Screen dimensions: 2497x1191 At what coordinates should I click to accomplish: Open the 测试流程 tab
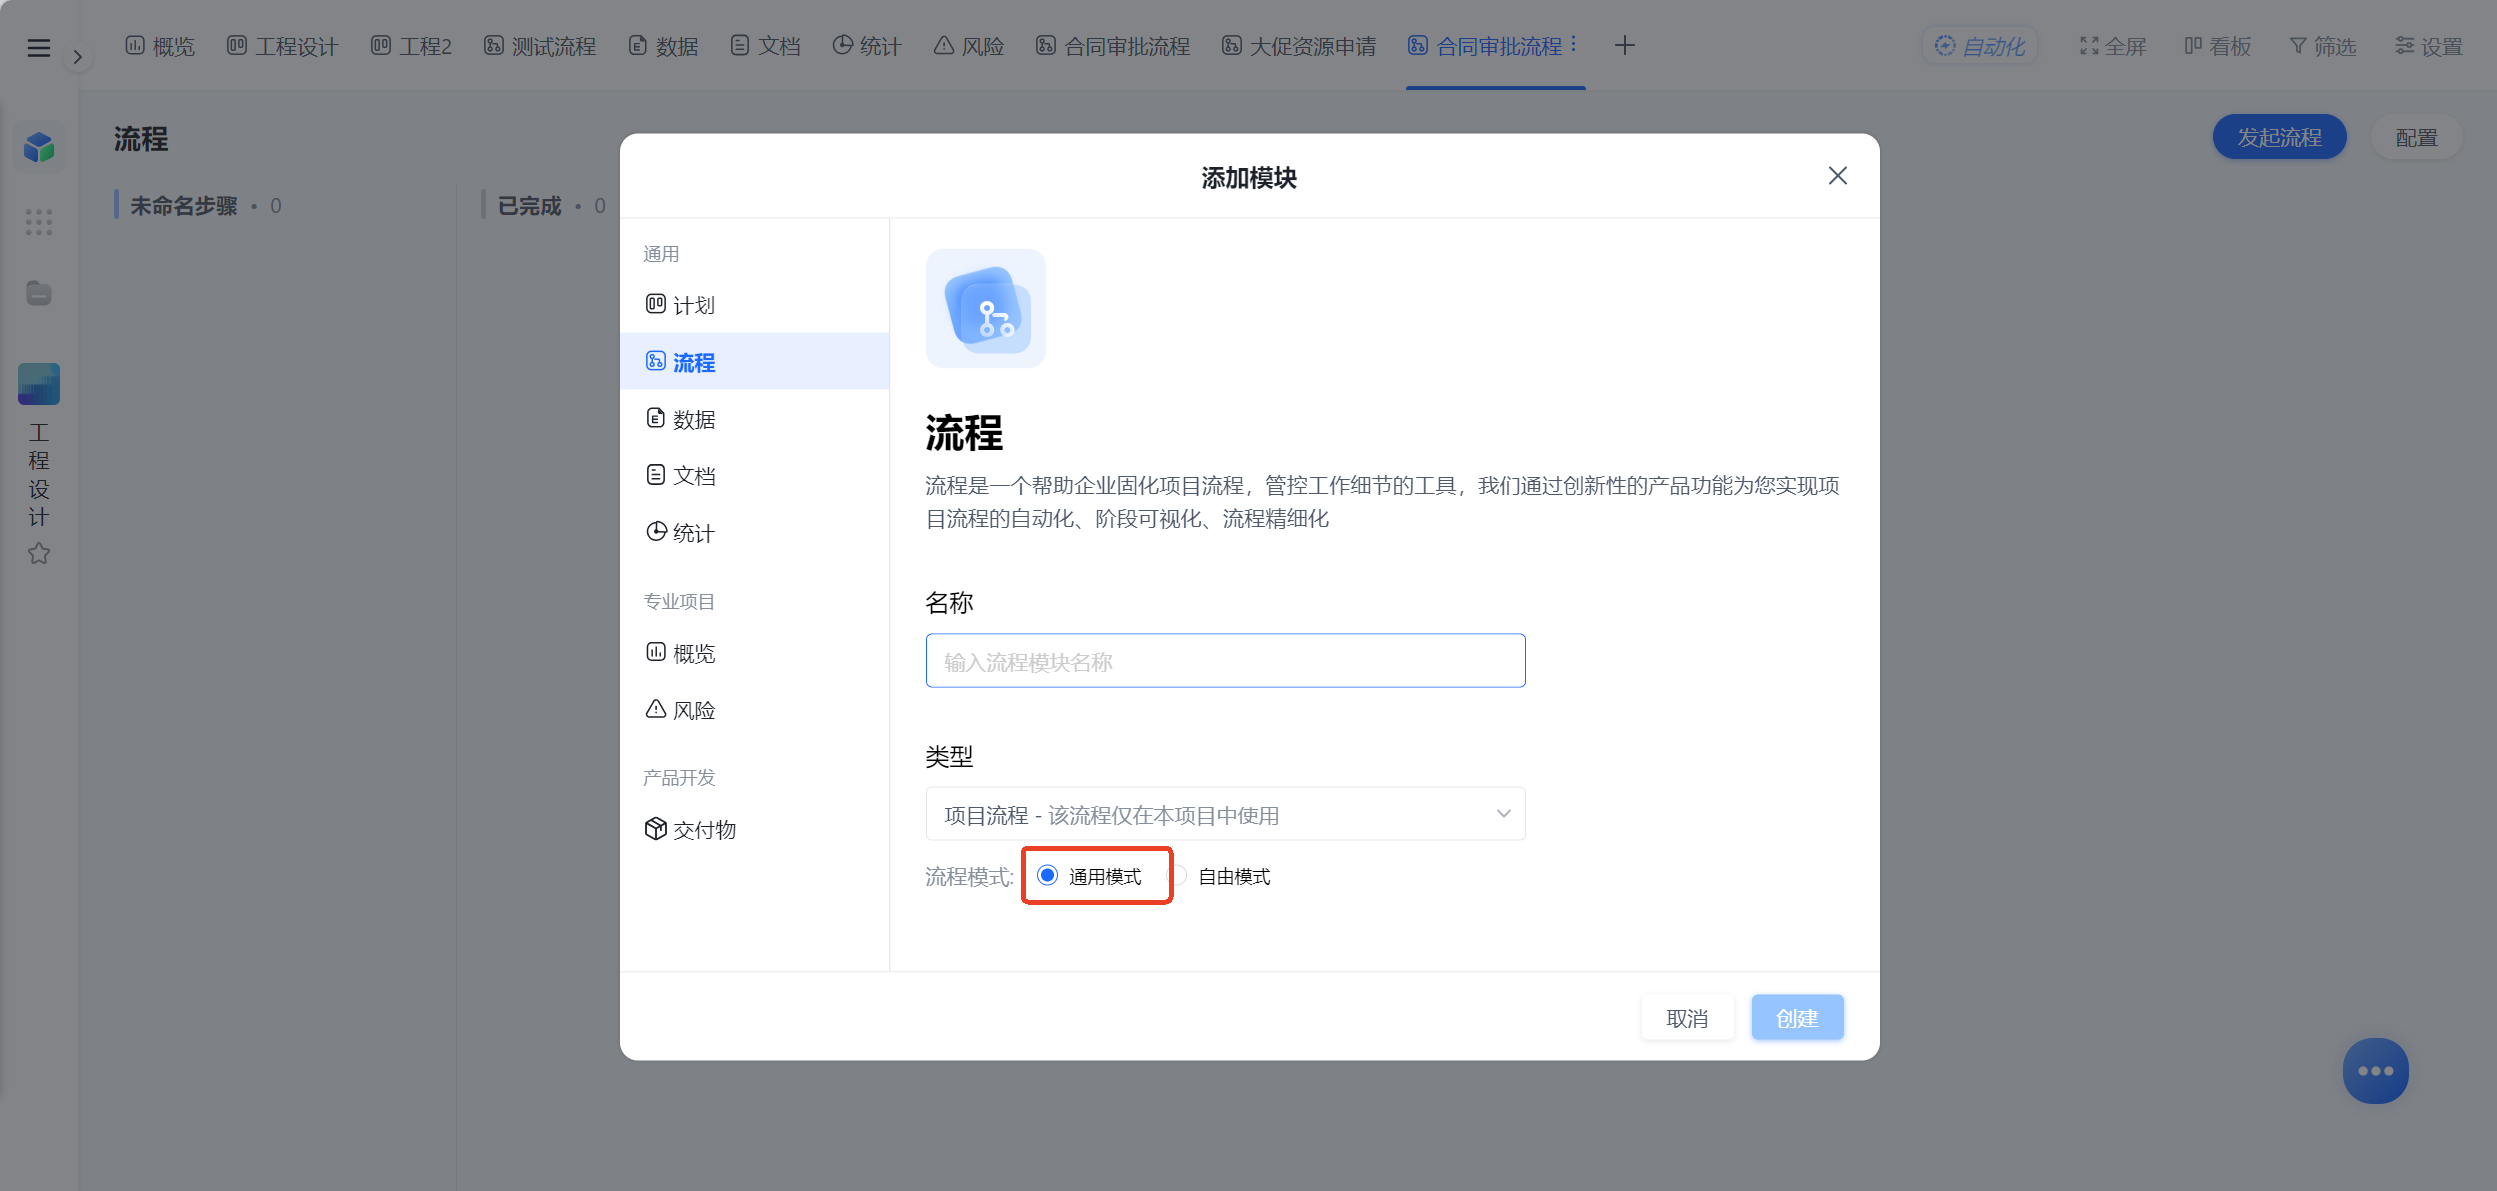[x=540, y=46]
